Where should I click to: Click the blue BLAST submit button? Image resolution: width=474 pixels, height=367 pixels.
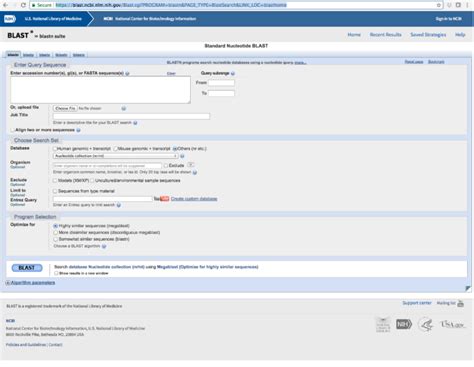pyautogui.click(x=27, y=268)
